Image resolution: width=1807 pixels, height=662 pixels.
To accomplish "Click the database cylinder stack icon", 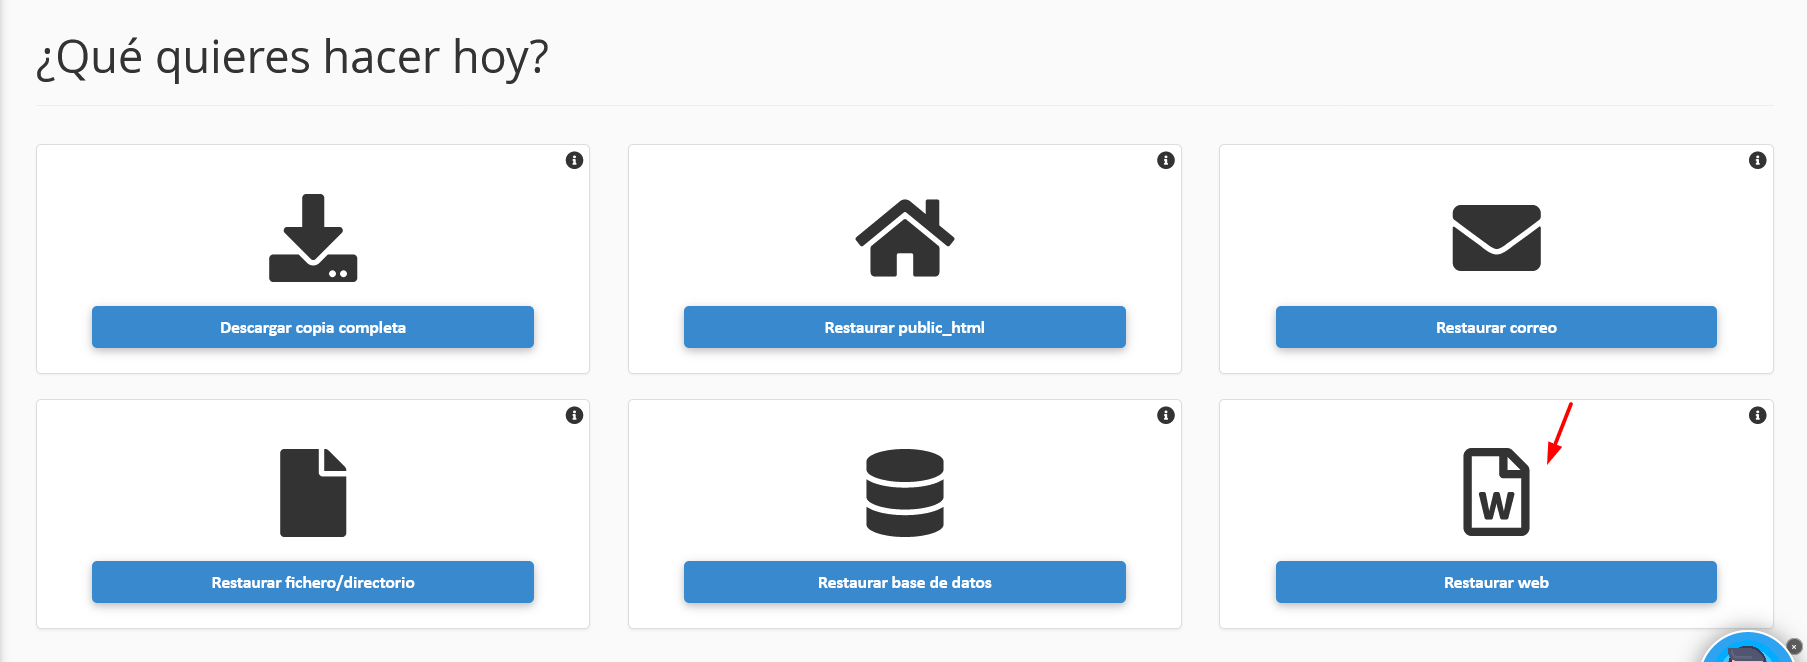I will [905, 493].
